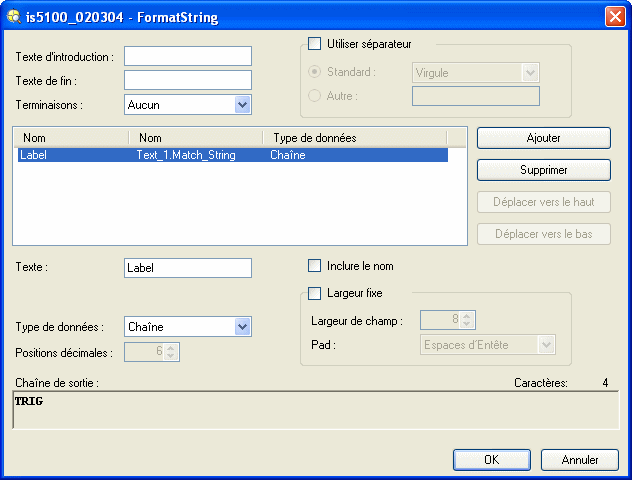Select the Standard radio button
Screen dimensions: 632x480
(315, 72)
